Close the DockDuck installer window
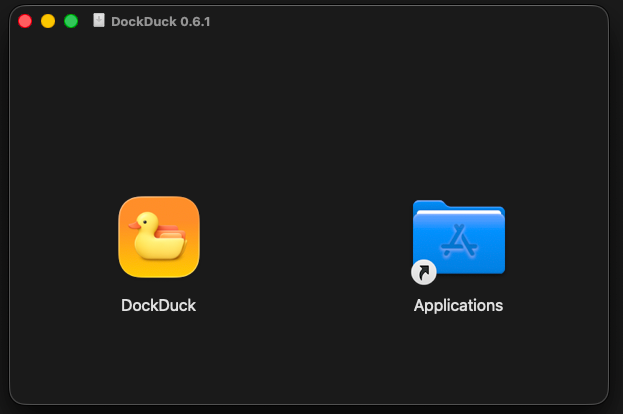Screen dimensions: 623x414 (x=25, y=21)
